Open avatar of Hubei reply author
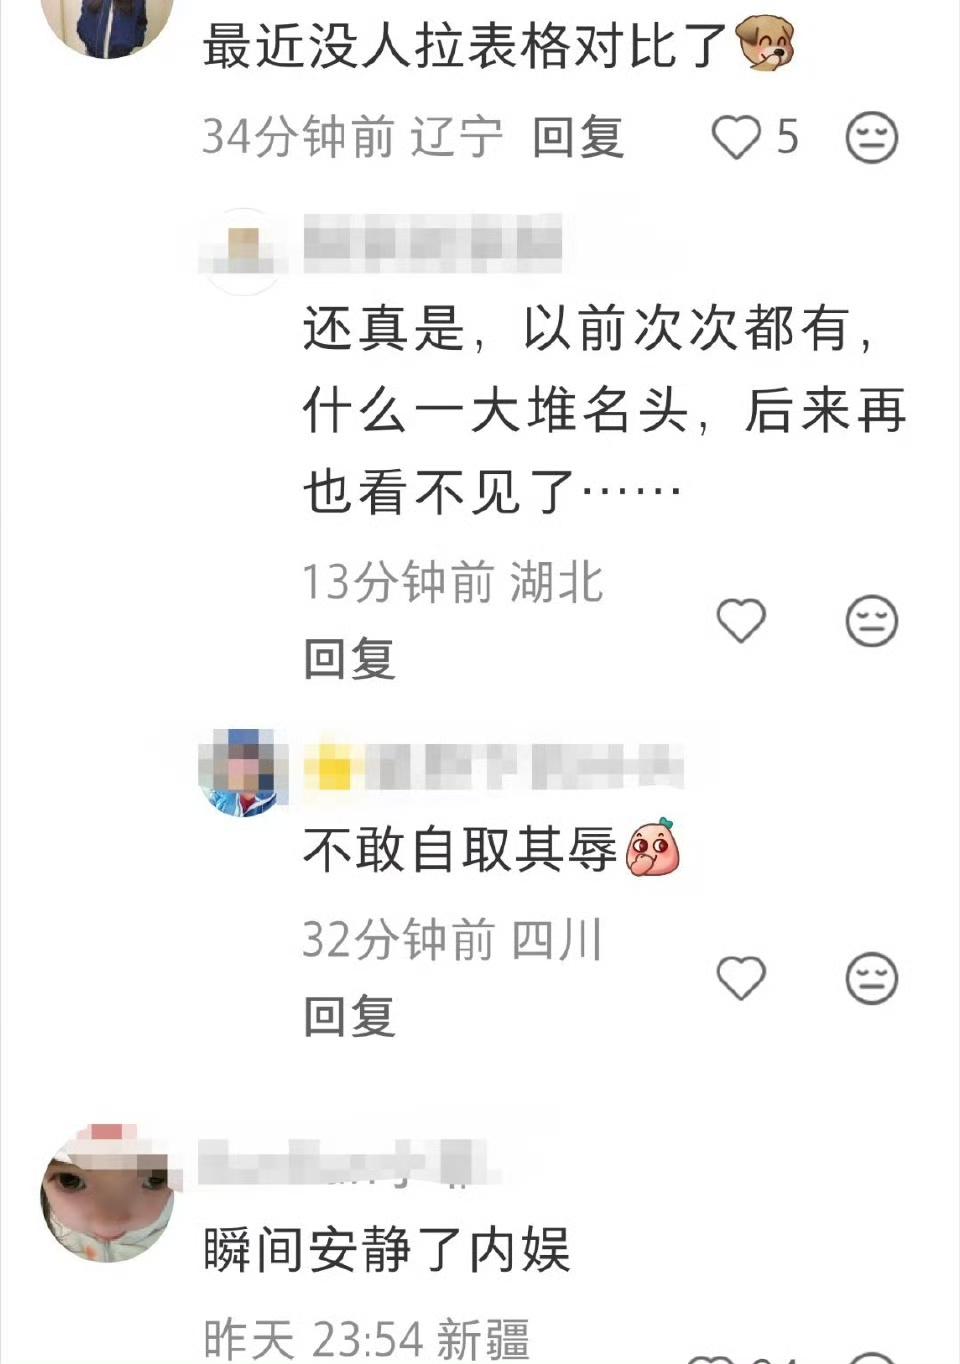The height and width of the screenshot is (1364, 960). (x=243, y=250)
